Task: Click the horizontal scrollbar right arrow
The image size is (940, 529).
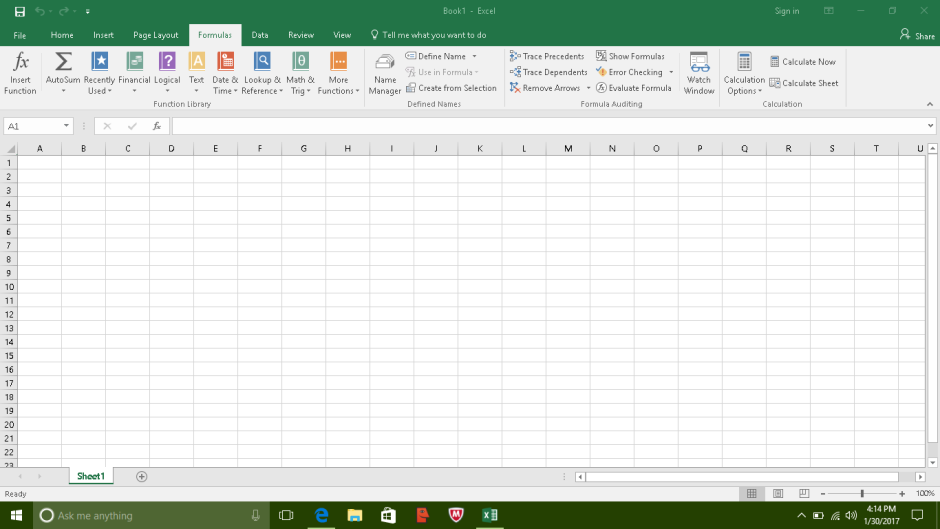Action: click(x=920, y=477)
